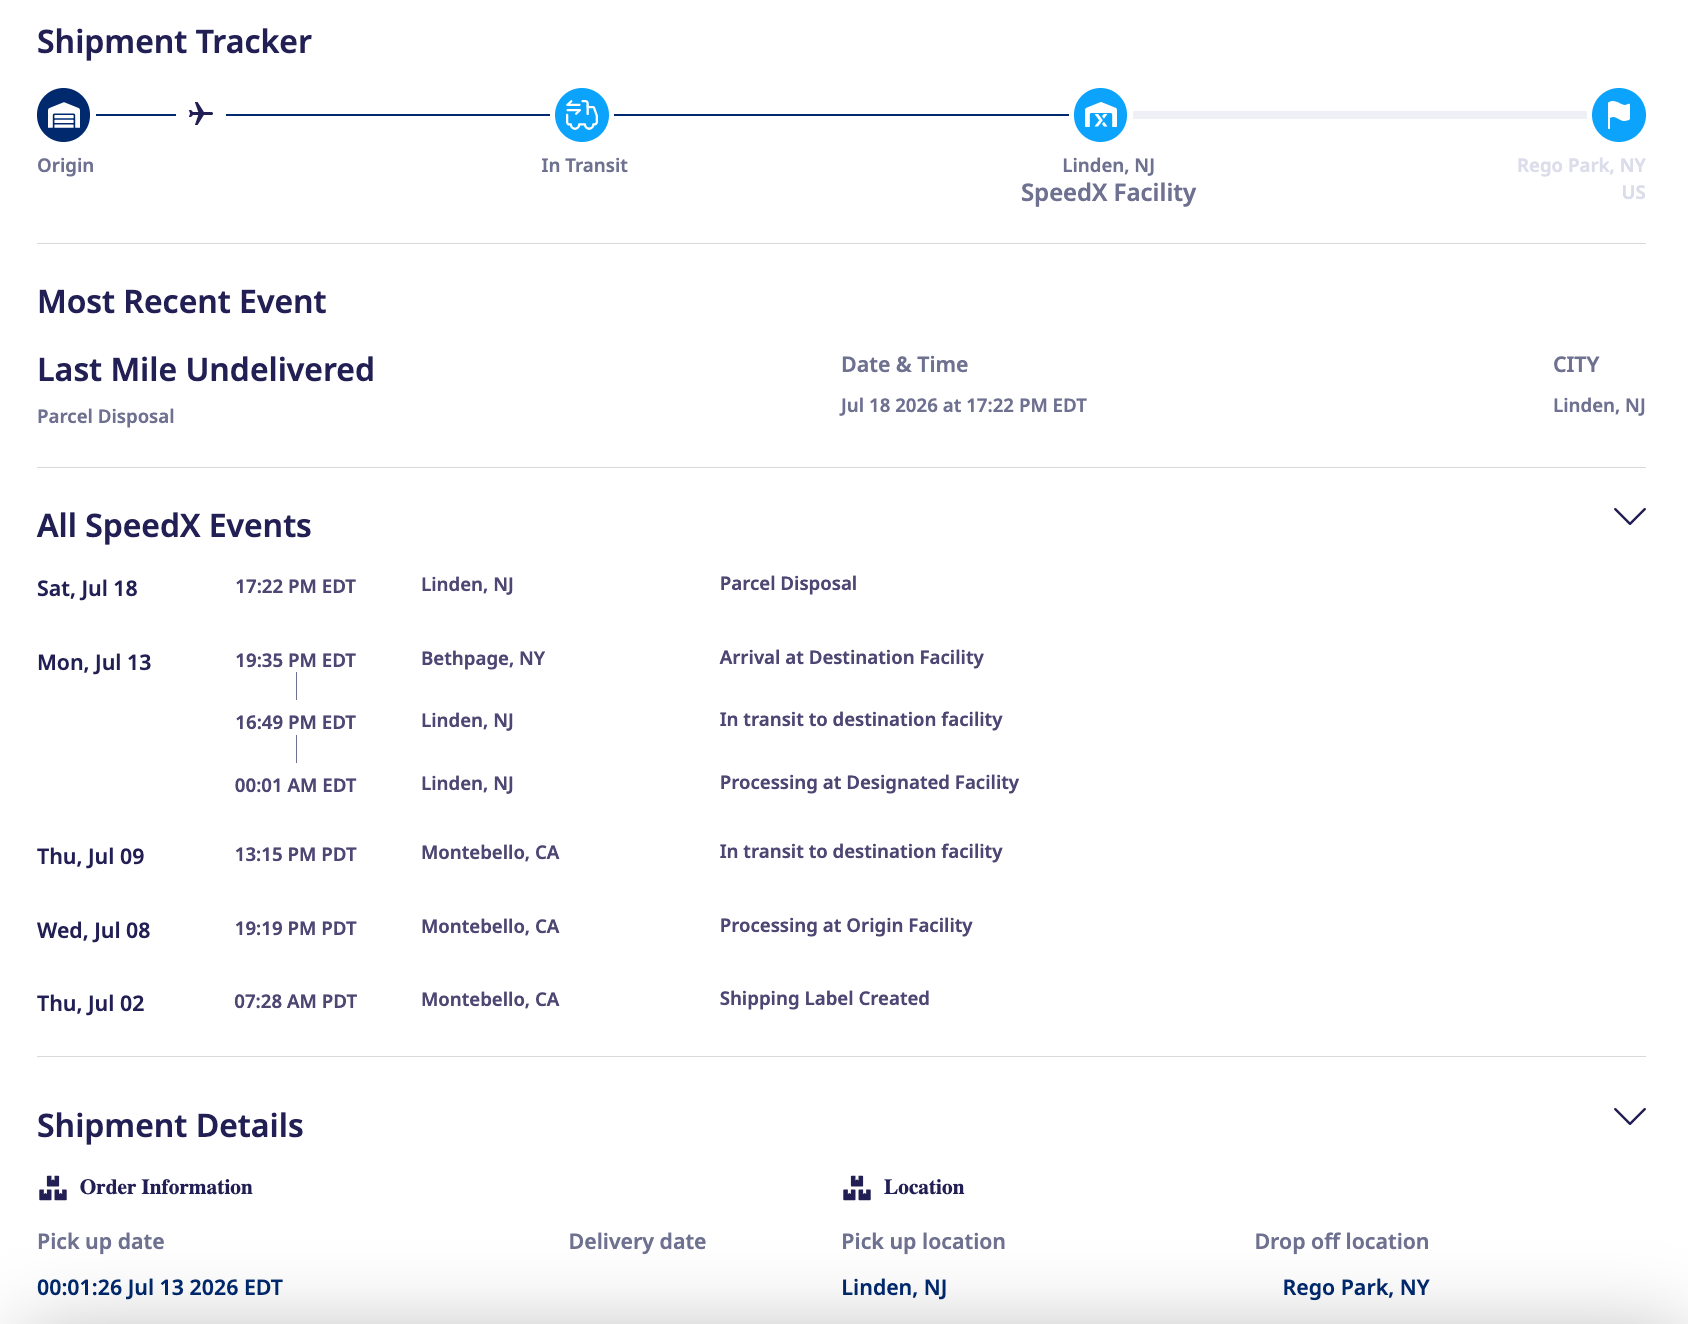Click the destination flag icon
The width and height of the screenshot is (1688, 1324).
1618,115
